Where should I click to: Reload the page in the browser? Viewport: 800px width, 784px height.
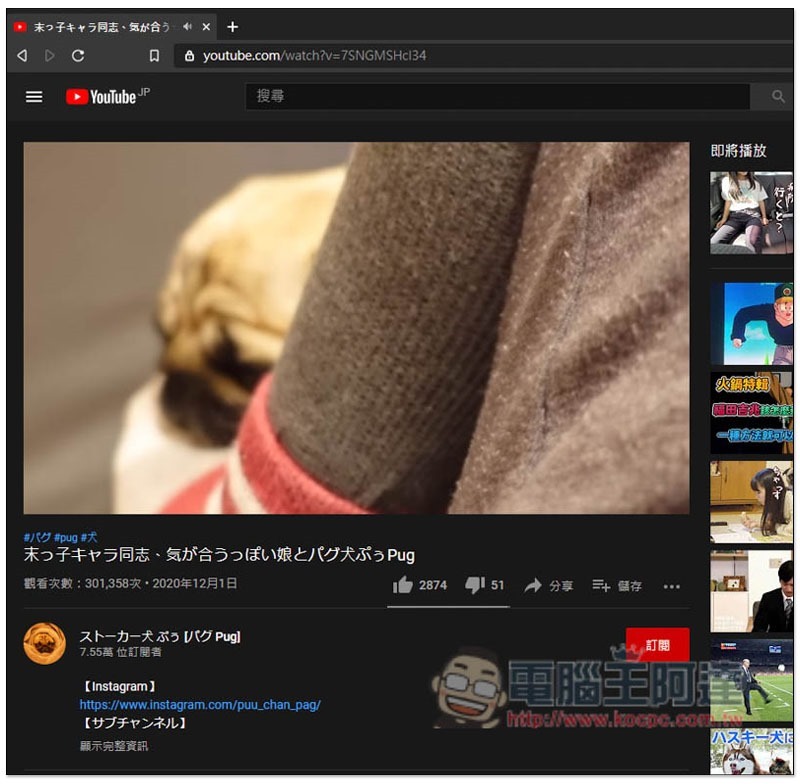pos(78,56)
